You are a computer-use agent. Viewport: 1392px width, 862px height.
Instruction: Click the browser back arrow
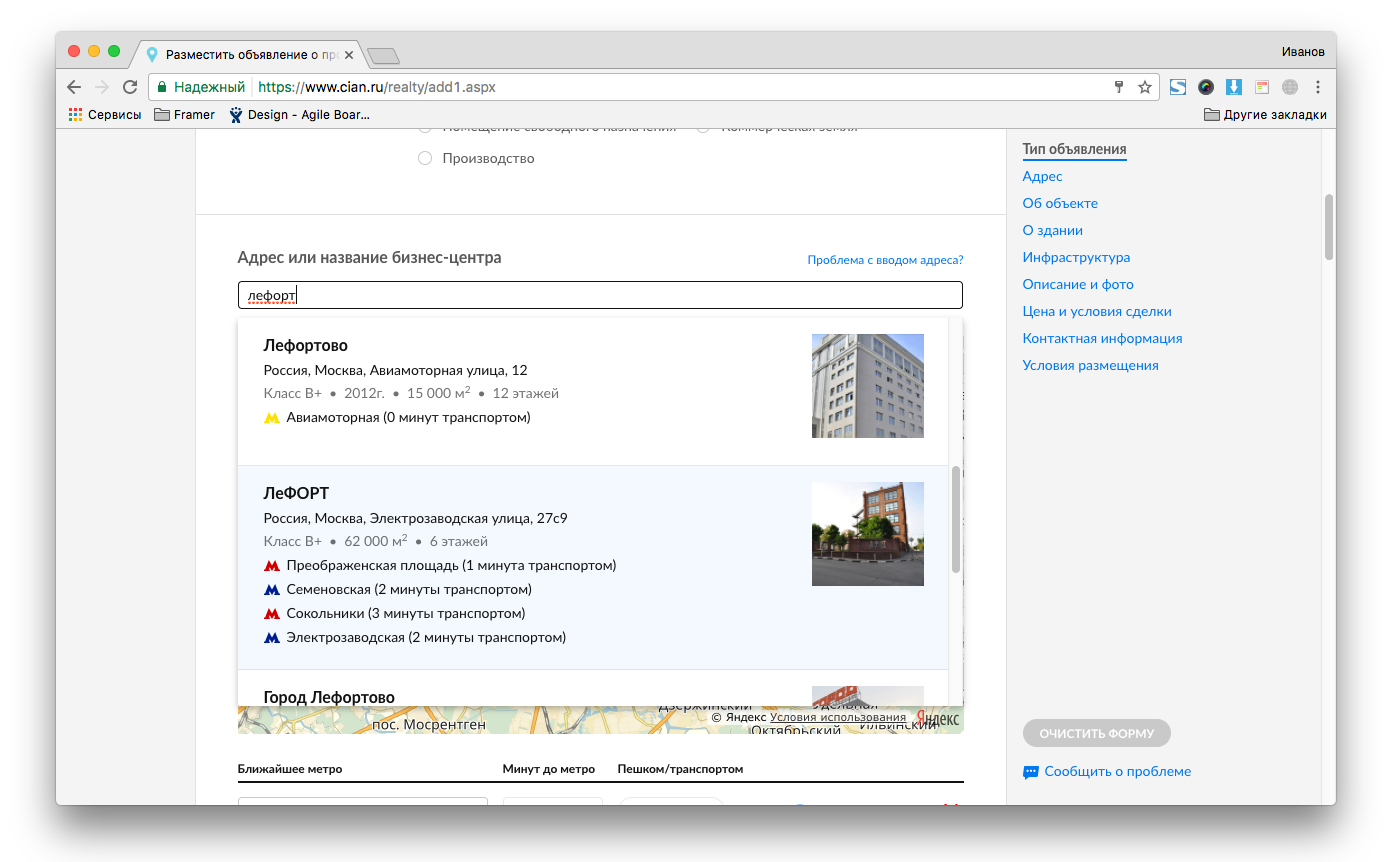(x=74, y=87)
